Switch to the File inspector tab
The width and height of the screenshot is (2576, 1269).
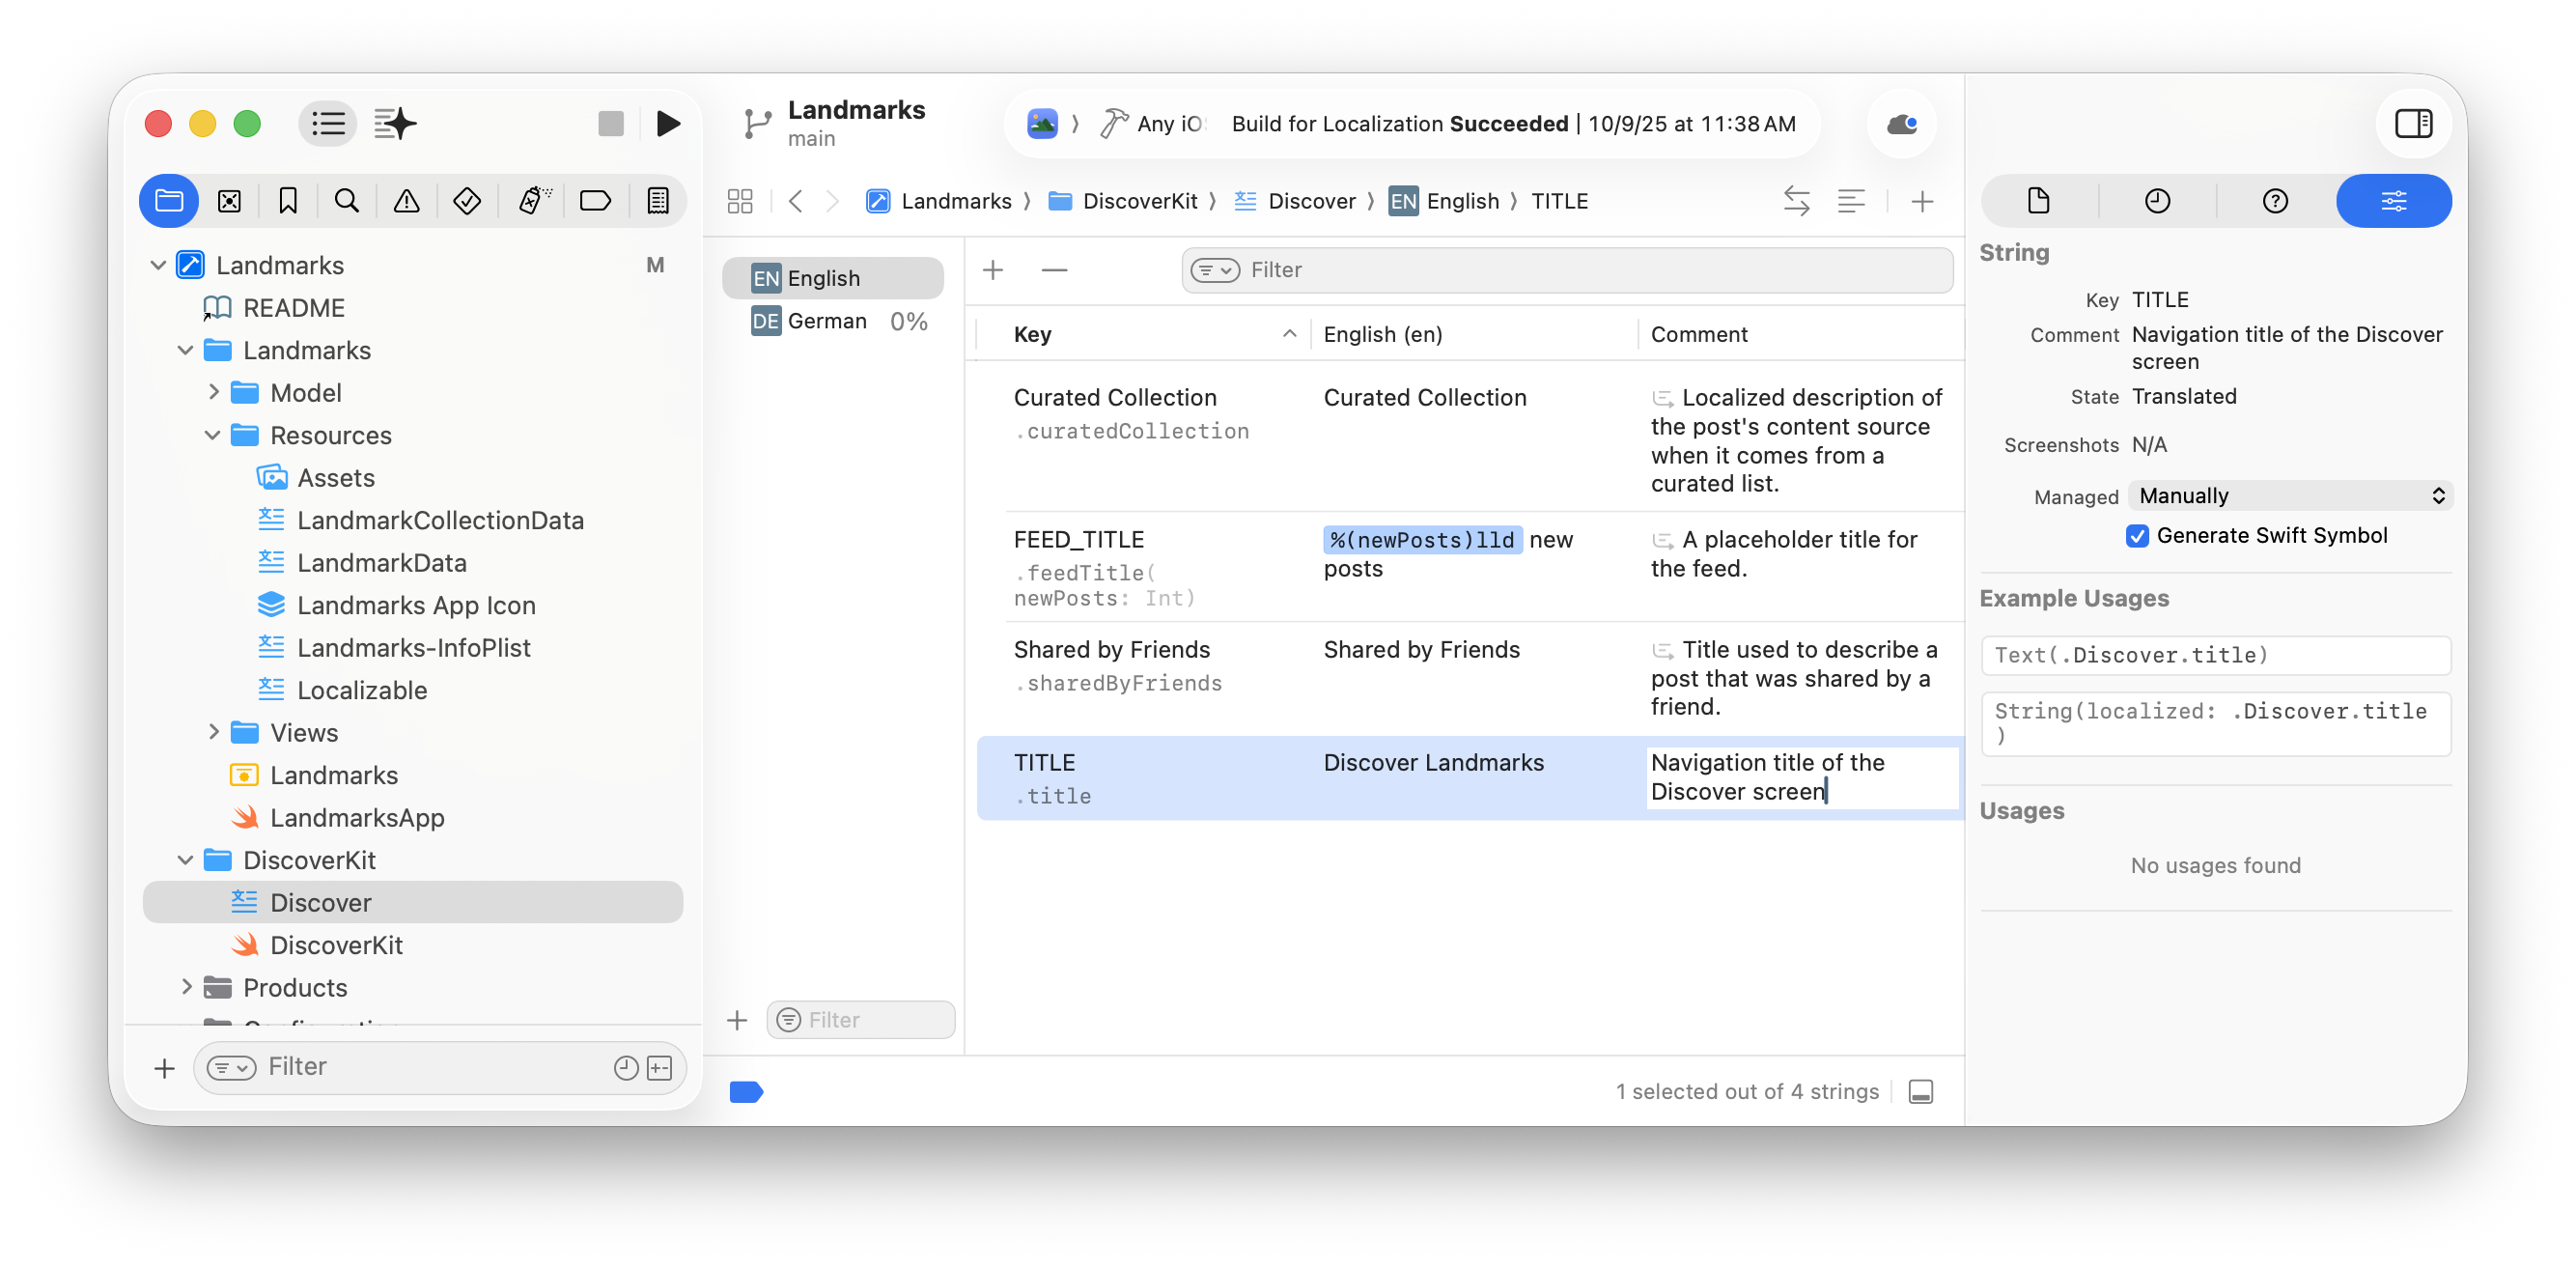(x=2039, y=201)
